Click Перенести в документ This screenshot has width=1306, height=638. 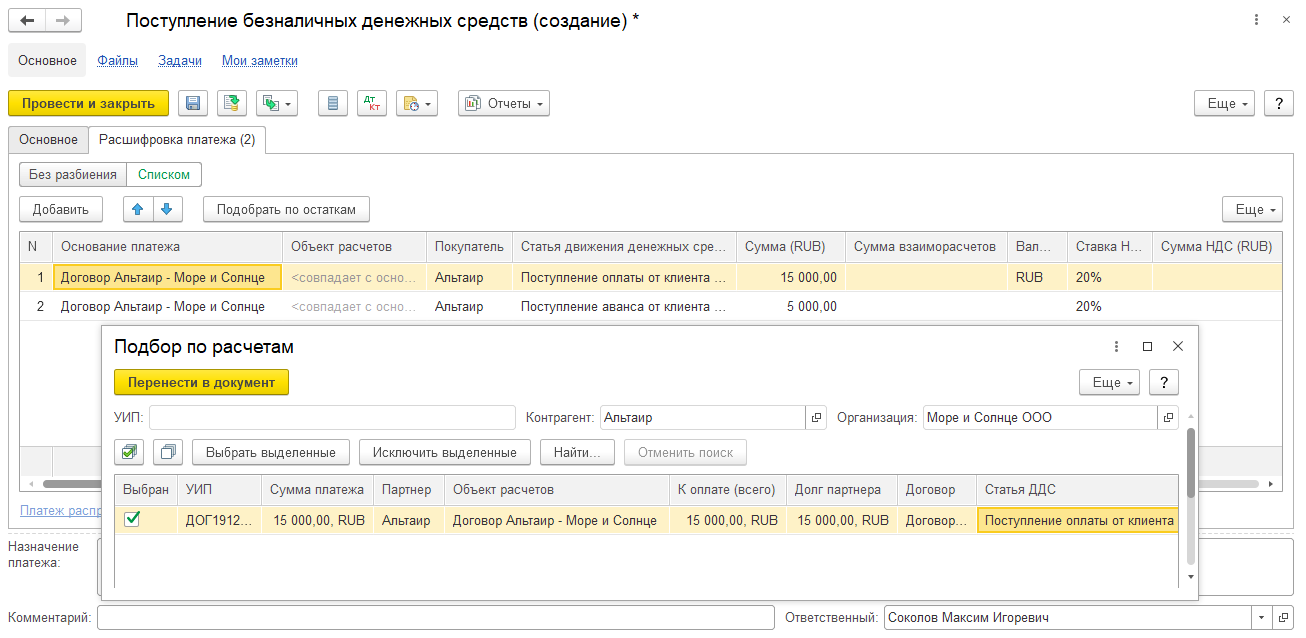click(201, 382)
